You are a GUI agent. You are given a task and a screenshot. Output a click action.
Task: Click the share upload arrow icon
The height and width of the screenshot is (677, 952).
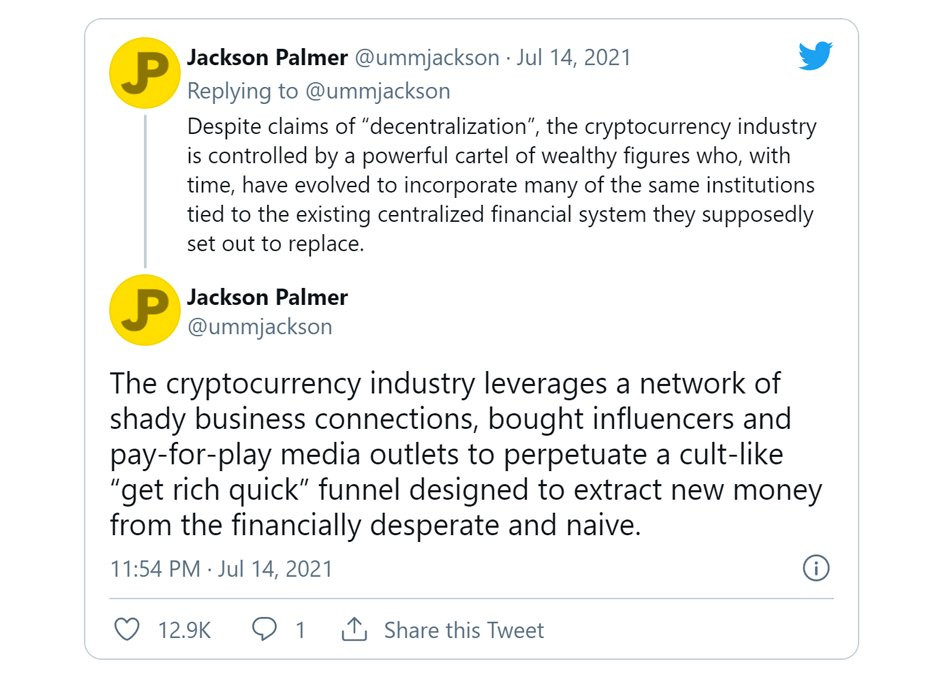(x=354, y=629)
